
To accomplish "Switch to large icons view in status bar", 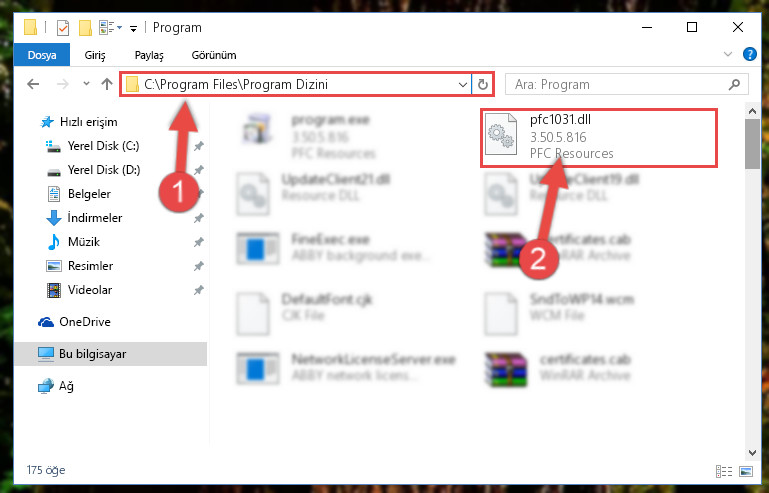I will pyautogui.click(x=746, y=471).
